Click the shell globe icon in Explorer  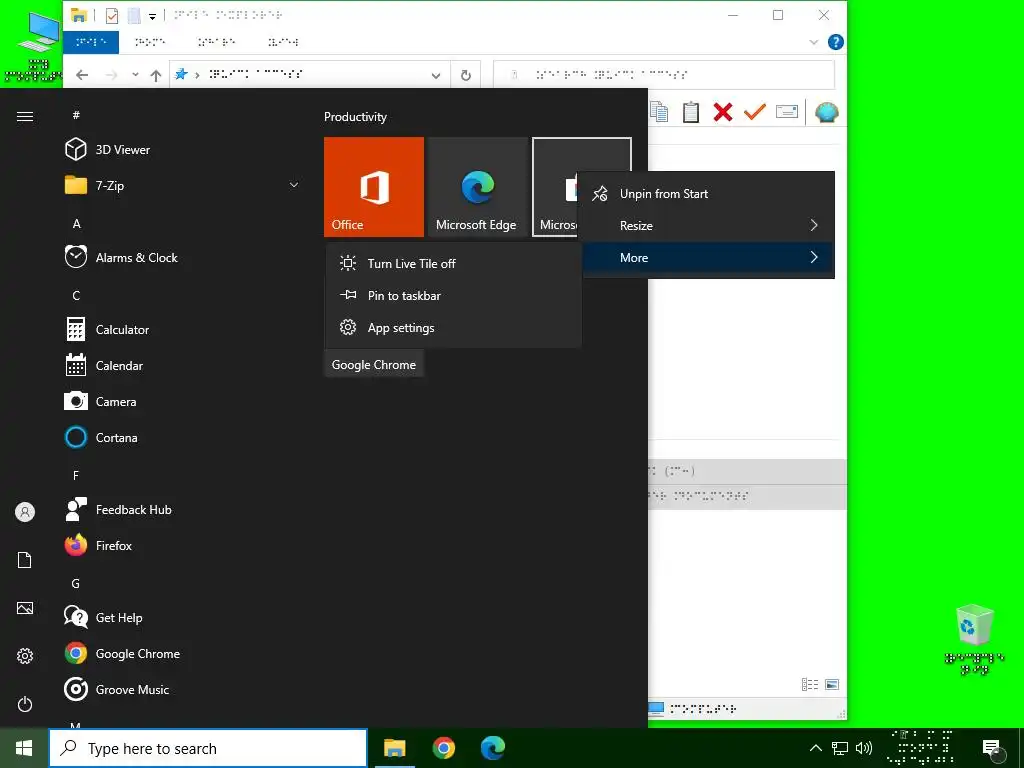(826, 112)
